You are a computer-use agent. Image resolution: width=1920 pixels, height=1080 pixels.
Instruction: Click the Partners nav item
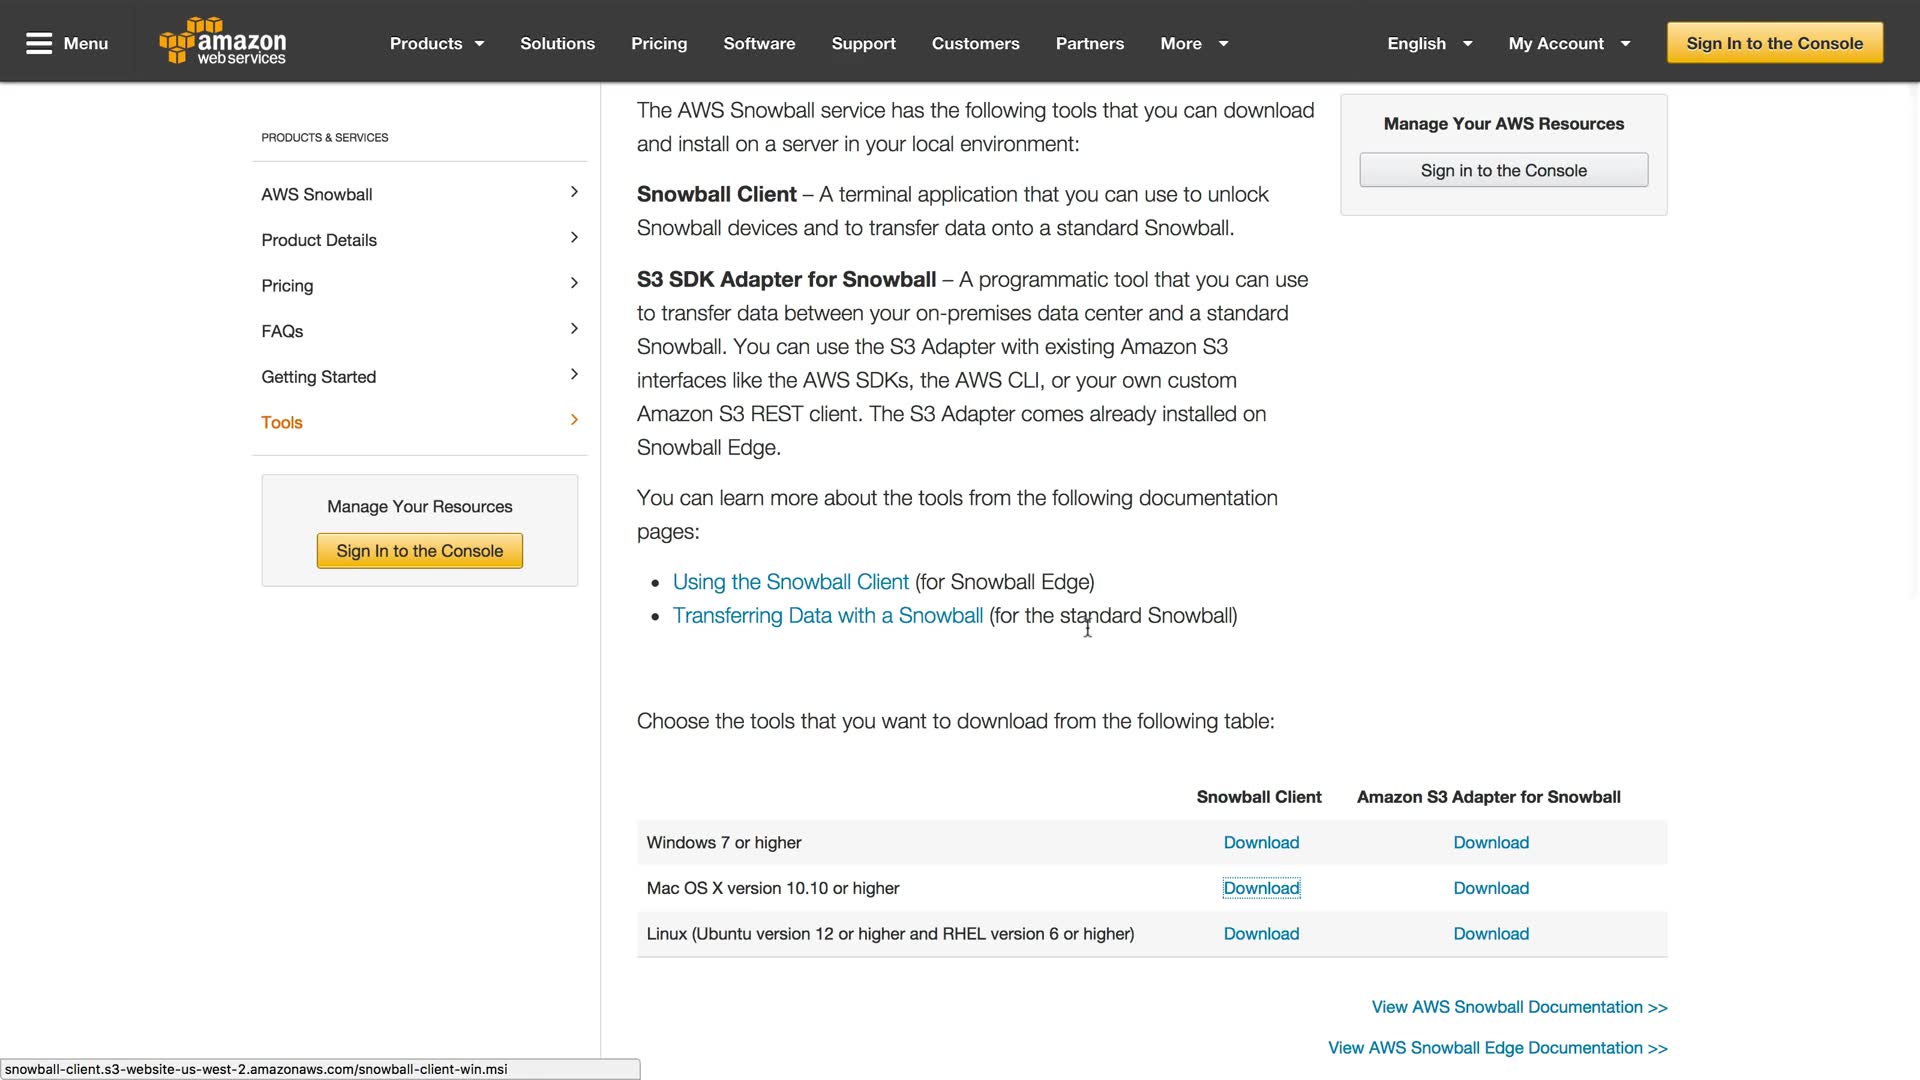(1089, 43)
